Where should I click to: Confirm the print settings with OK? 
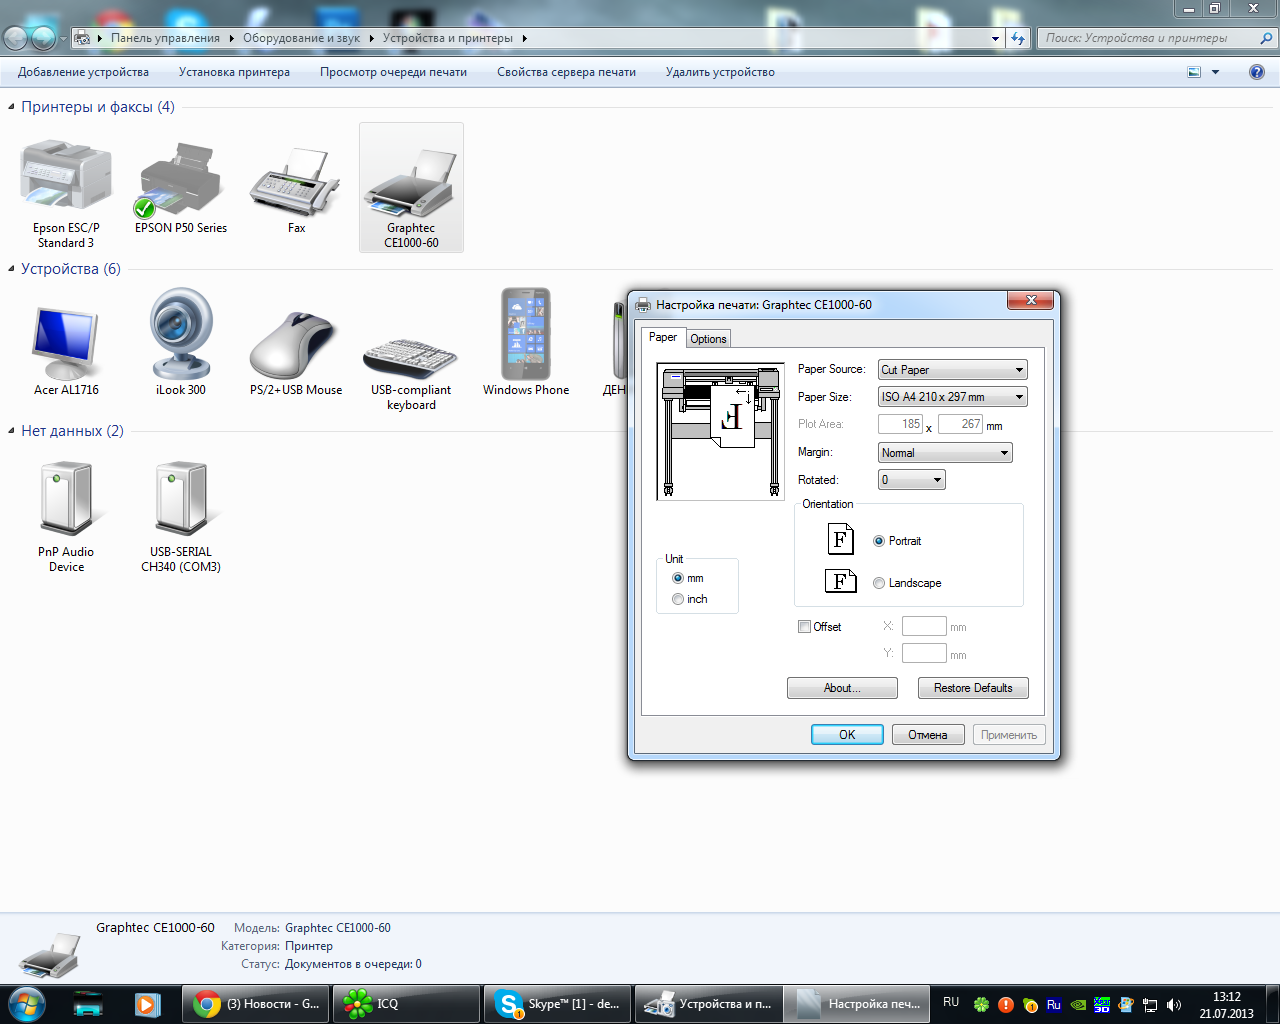pos(847,735)
